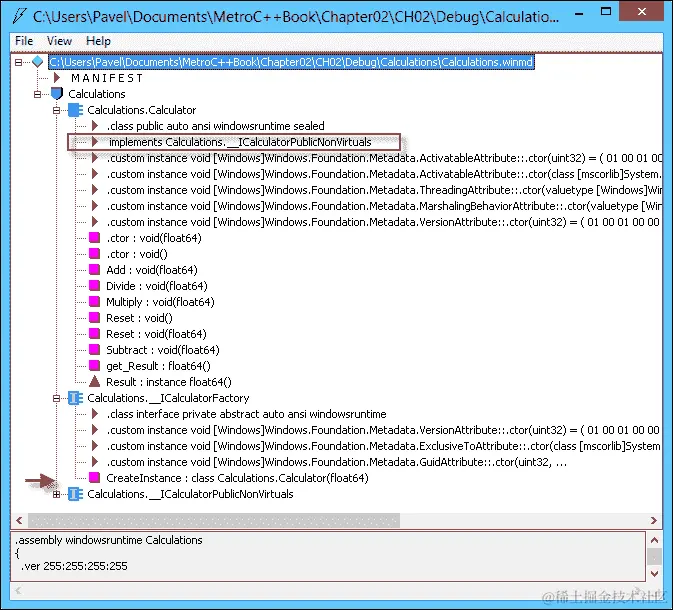The image size is (673, 610).
Task: Click the pink method icon for get_Result
Action: pos(94,366)
